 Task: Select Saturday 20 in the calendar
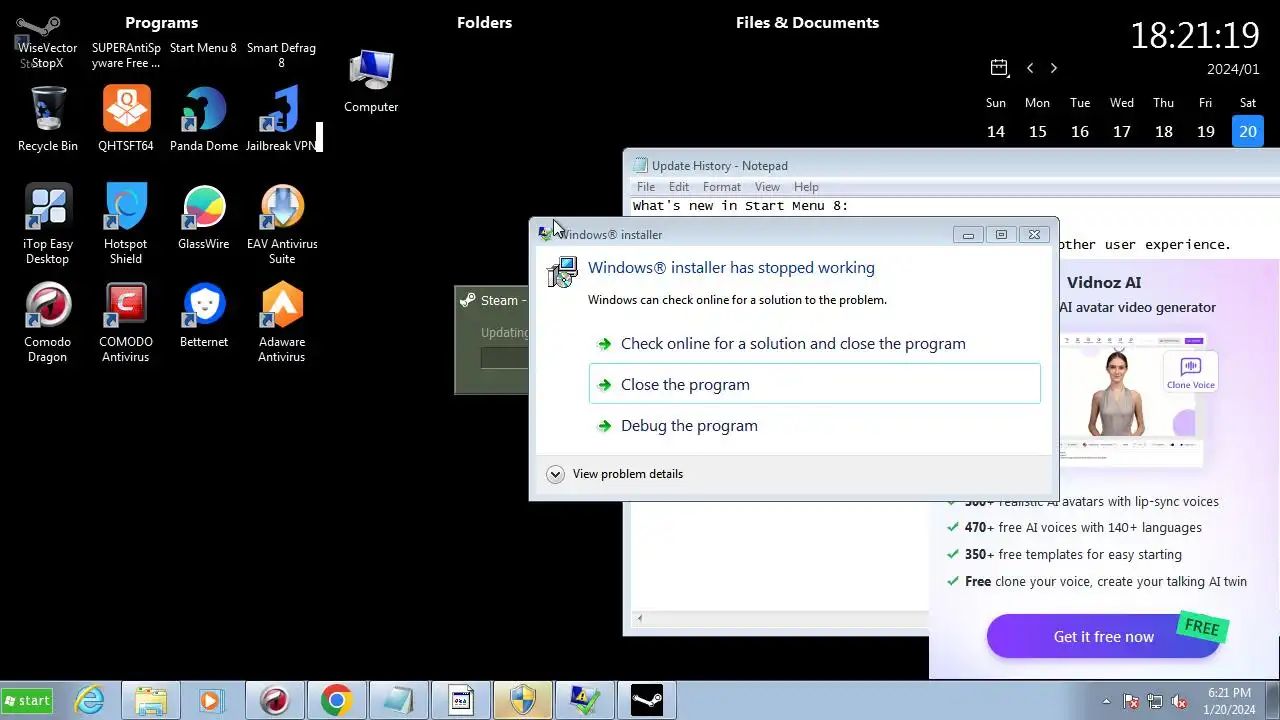coord(1248,131)
